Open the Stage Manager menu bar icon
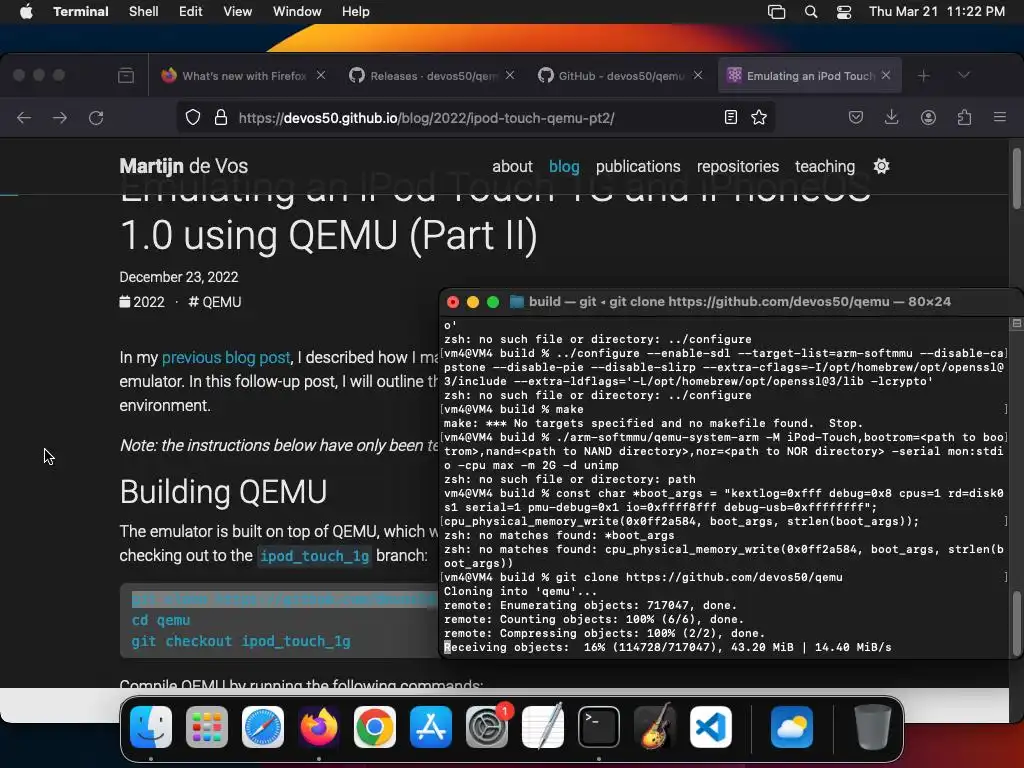Screen dimensions: 1024x768 tap(776, 11)
